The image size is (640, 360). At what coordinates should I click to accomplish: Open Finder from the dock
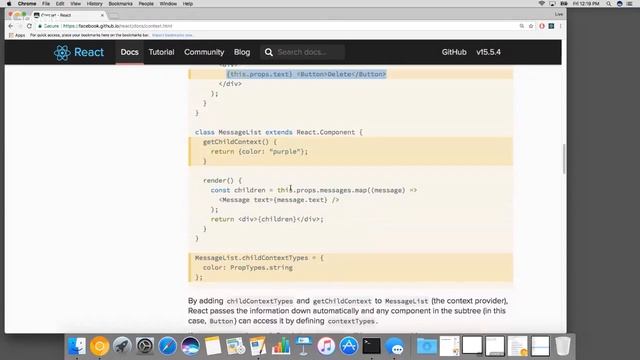[77, 346]
